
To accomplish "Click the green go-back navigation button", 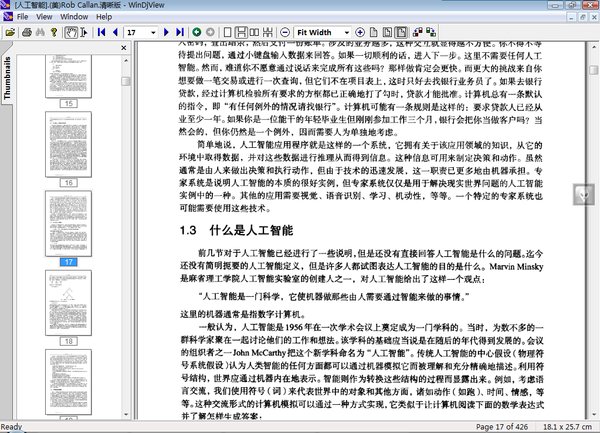I will click(x=197, y=33).
